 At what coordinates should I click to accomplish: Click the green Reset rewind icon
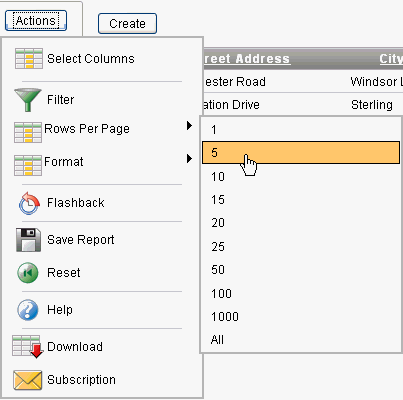click(28, 273)
